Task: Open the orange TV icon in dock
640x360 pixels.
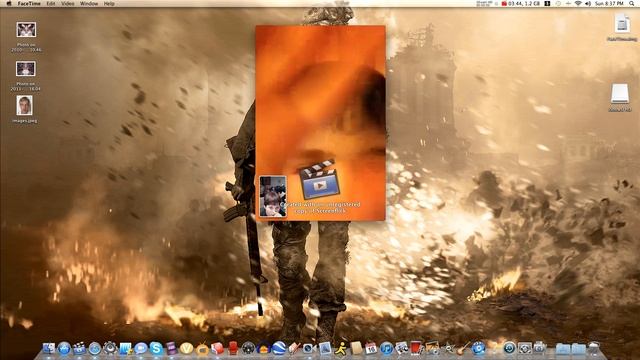Action: point(202,349)
